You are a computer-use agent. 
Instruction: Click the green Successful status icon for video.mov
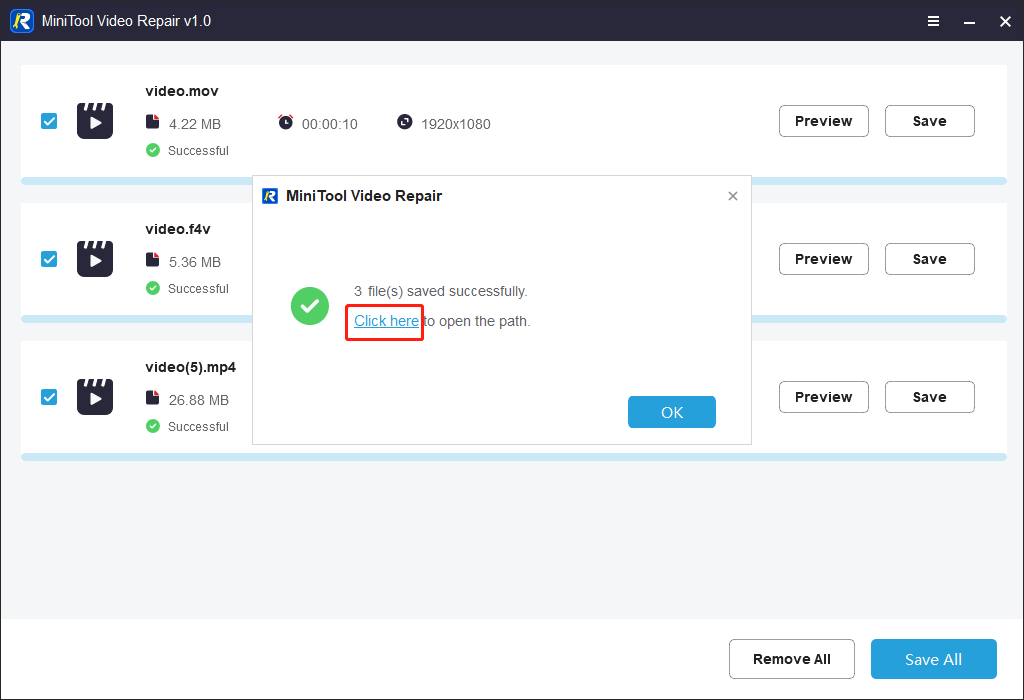(x=153, y=150)
